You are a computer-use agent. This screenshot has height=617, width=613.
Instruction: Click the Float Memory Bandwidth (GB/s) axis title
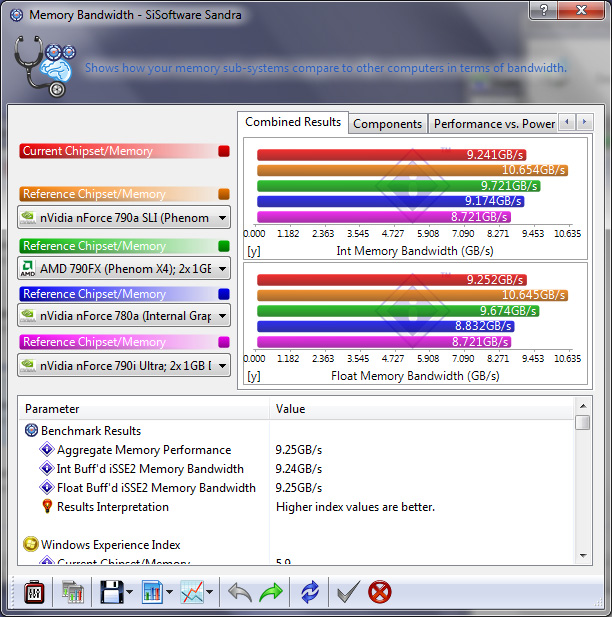click(x=415, y=376)
